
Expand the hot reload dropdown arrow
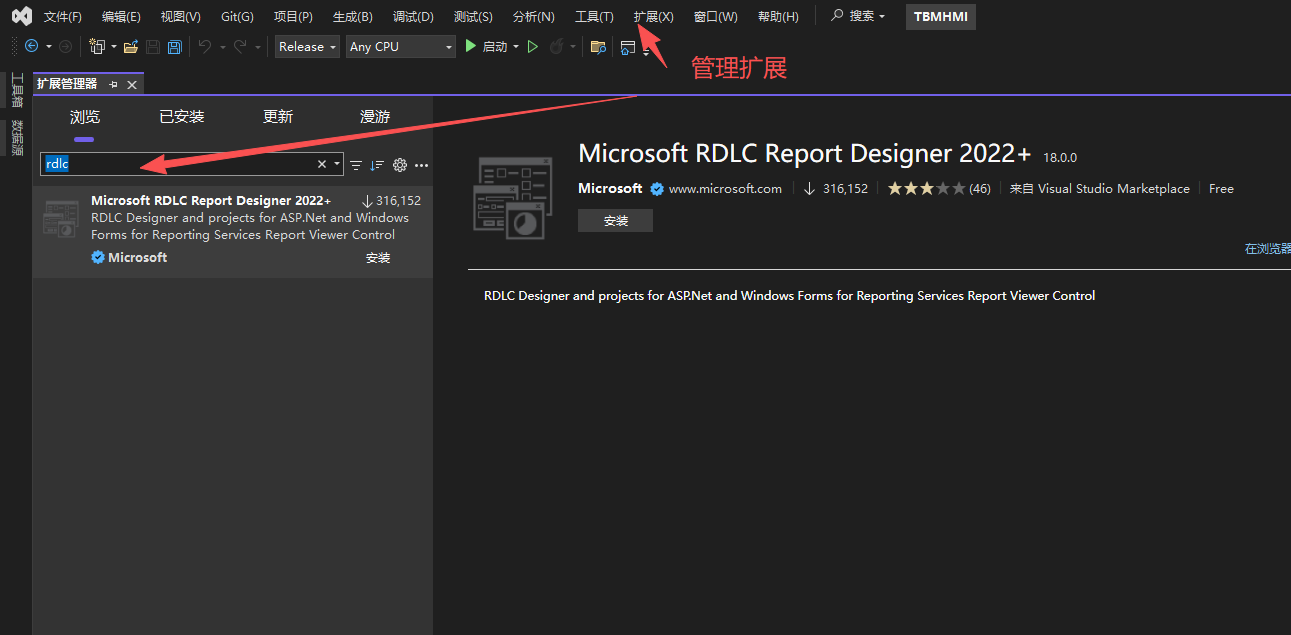tap(573, 47)
